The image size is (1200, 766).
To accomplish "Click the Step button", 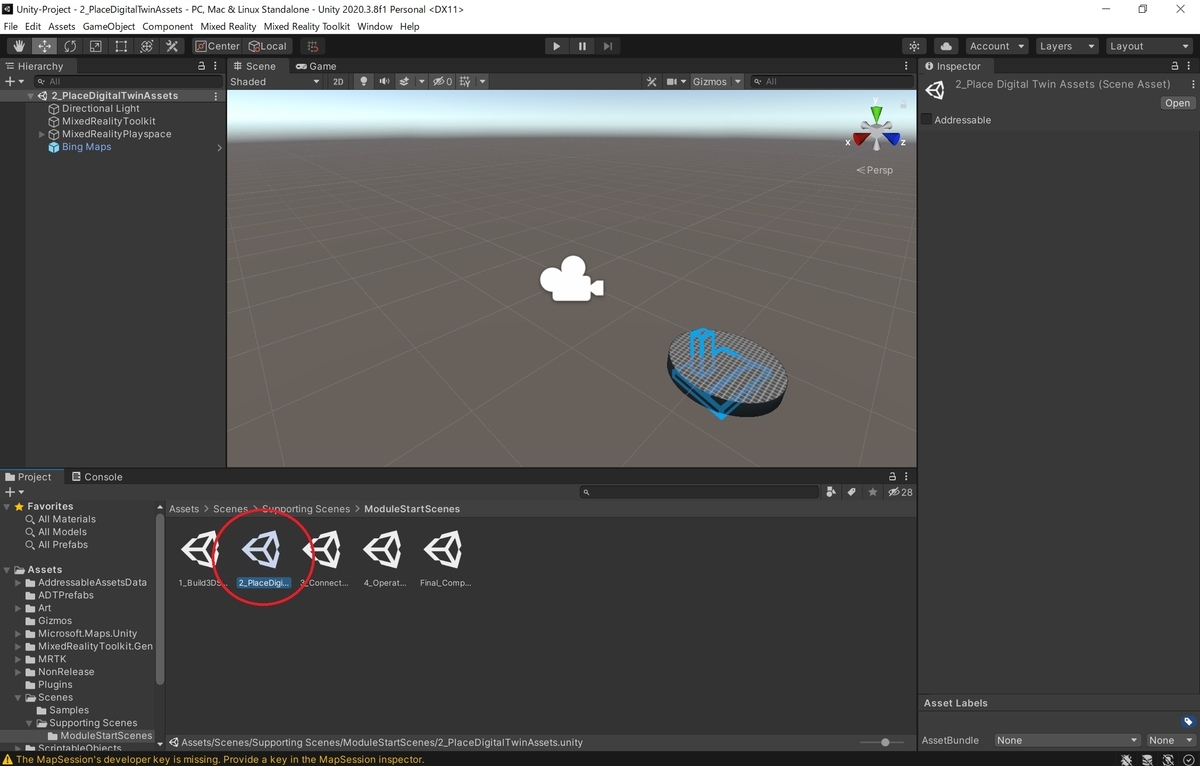I will pyautogui.click(x=608, y=46).
